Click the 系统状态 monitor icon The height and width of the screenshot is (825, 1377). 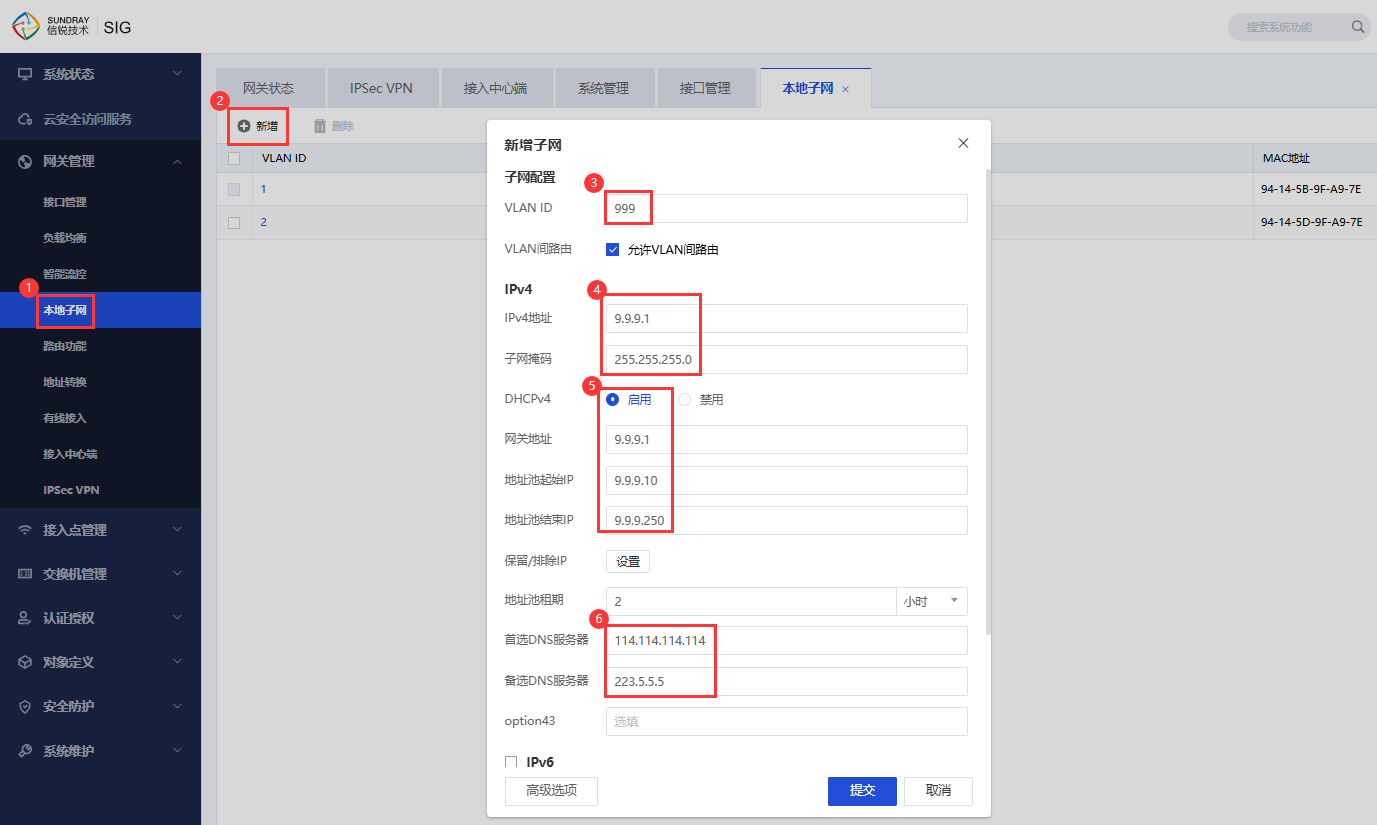pos(25,74)
